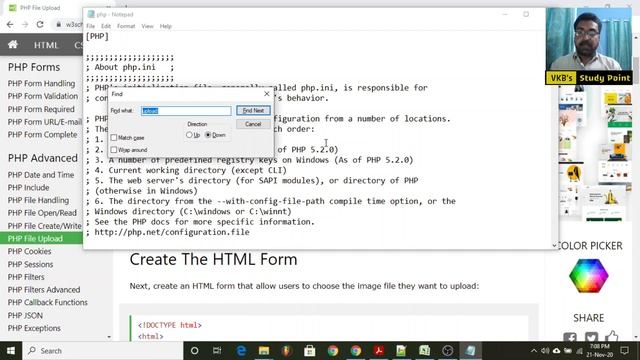Click the Cortana circle icon on the taskbar

click(x=194, y=351)
